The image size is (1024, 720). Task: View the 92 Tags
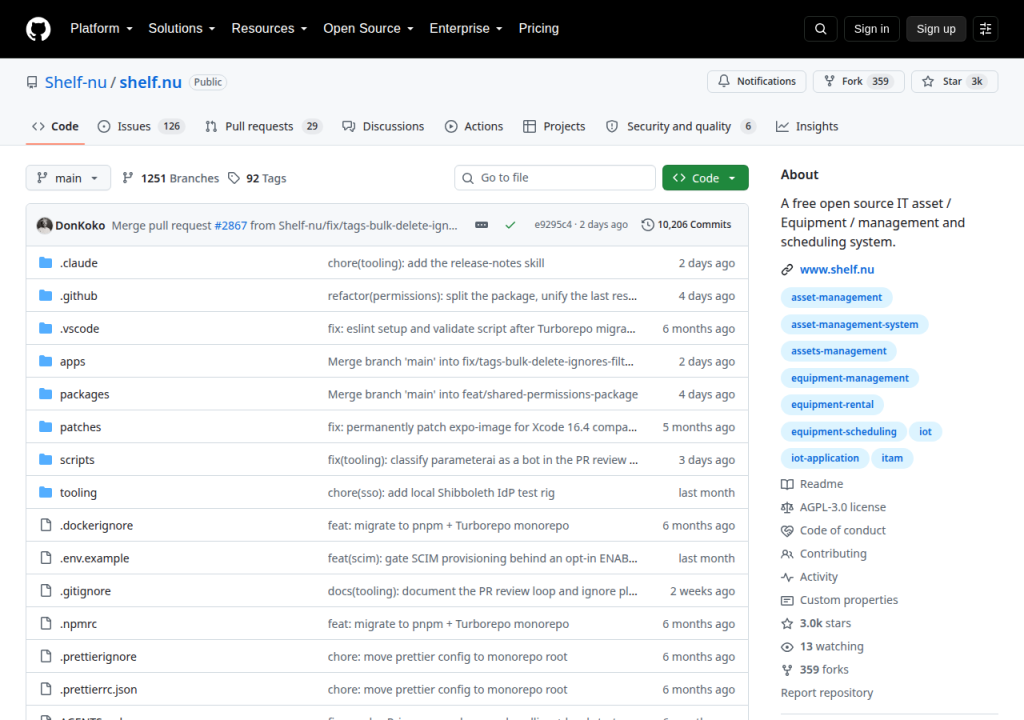(x=257, y=178)
